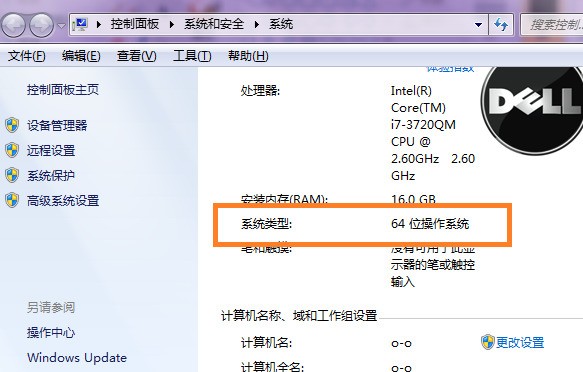Click the shield icon next to 高级系统设置
Image resolution: width=583 pixels, height=372 pixels.
(12, 200)
